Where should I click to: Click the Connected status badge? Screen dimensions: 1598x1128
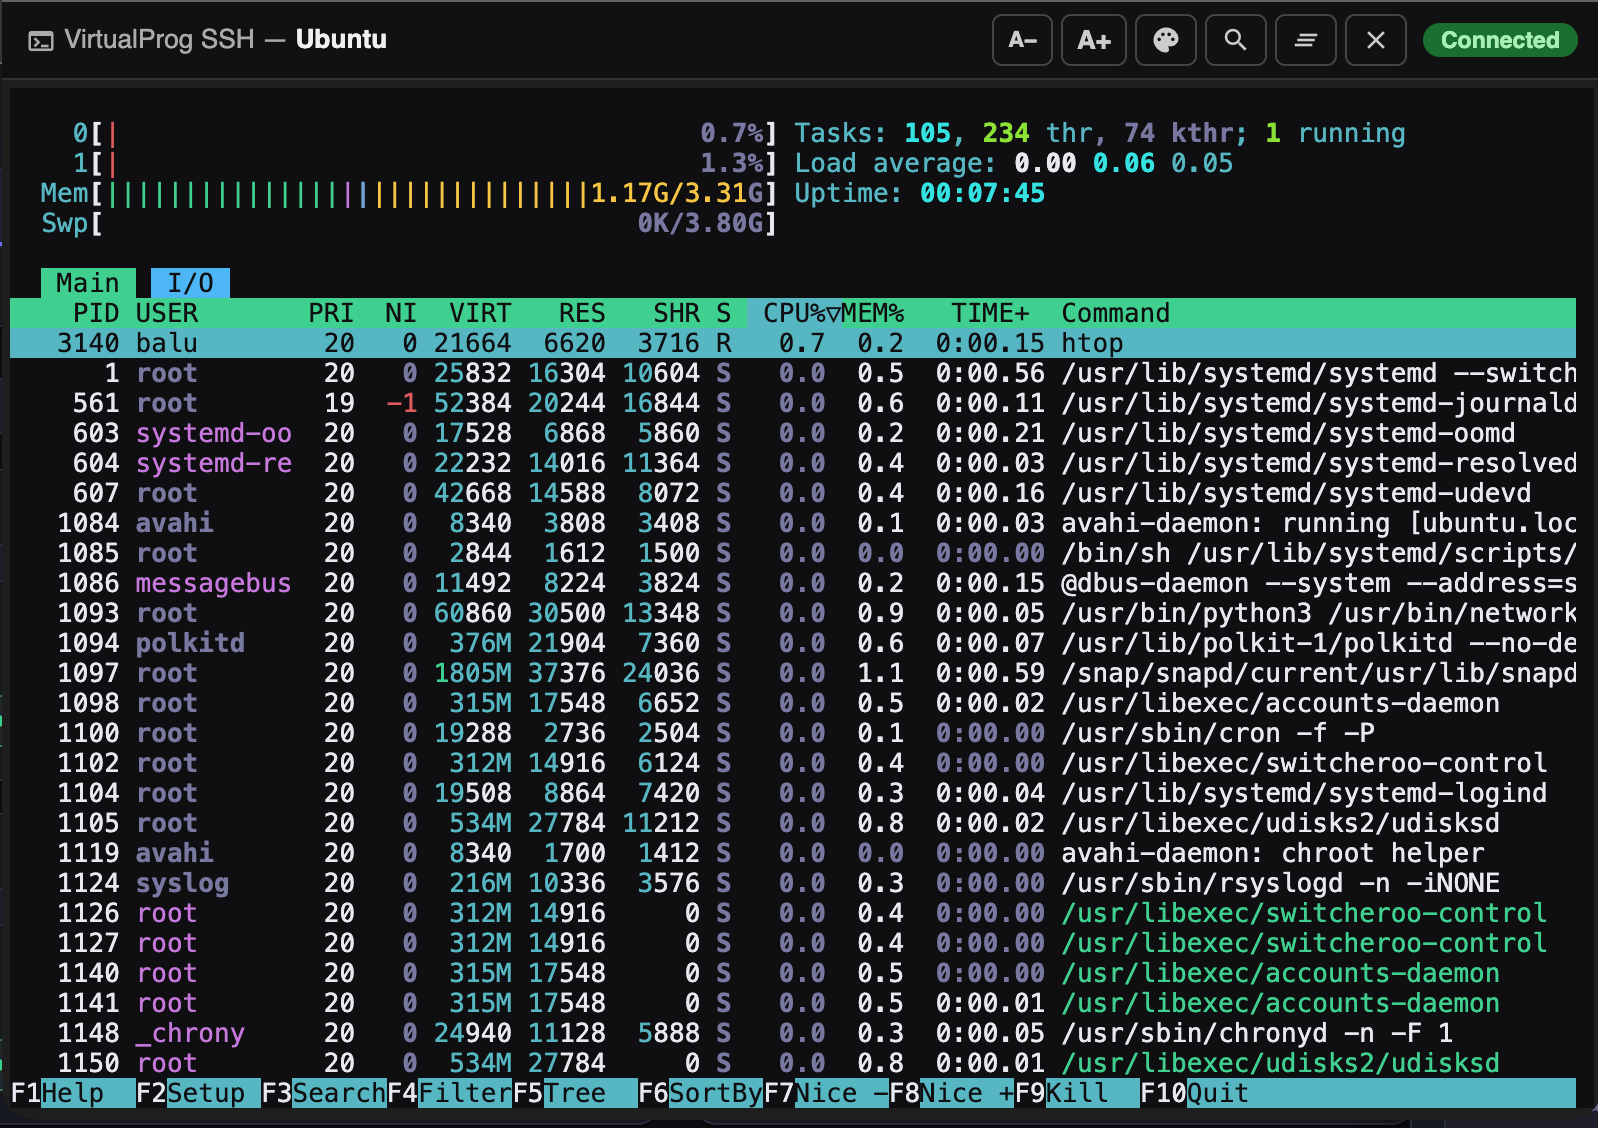[x=1500, y=40]
